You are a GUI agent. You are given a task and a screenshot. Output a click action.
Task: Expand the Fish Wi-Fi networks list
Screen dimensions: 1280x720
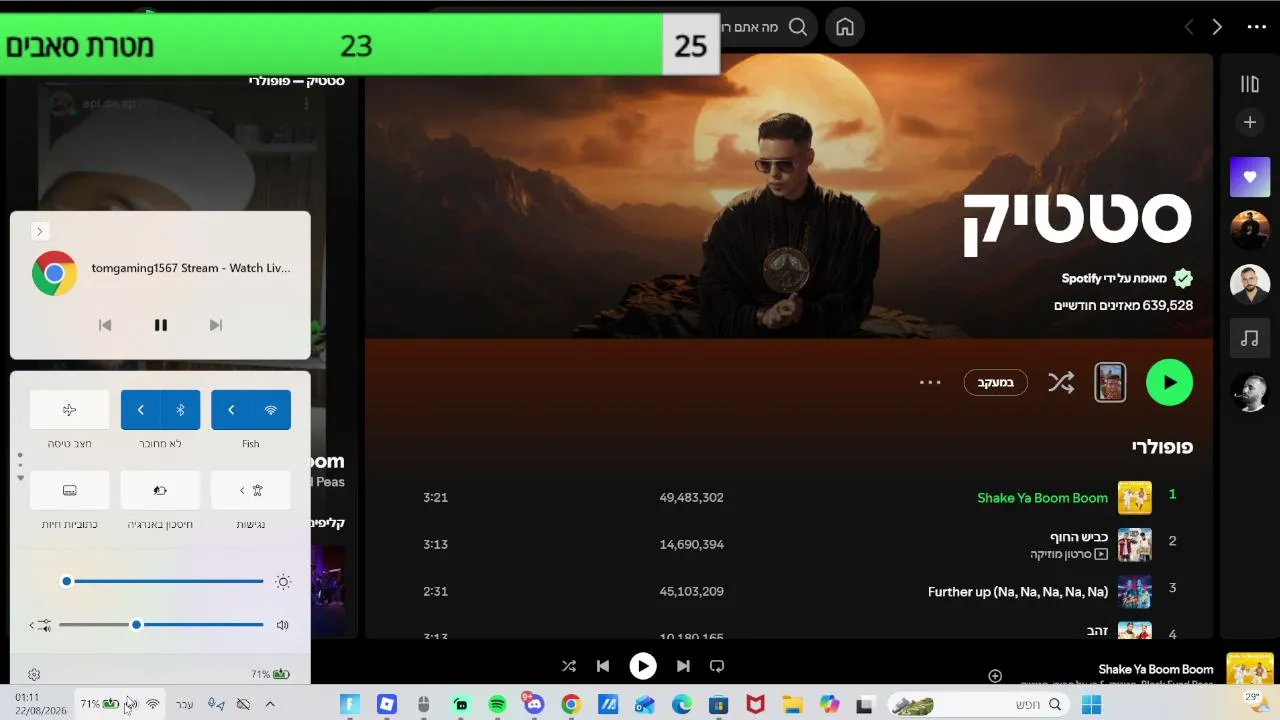coord(231,410)
